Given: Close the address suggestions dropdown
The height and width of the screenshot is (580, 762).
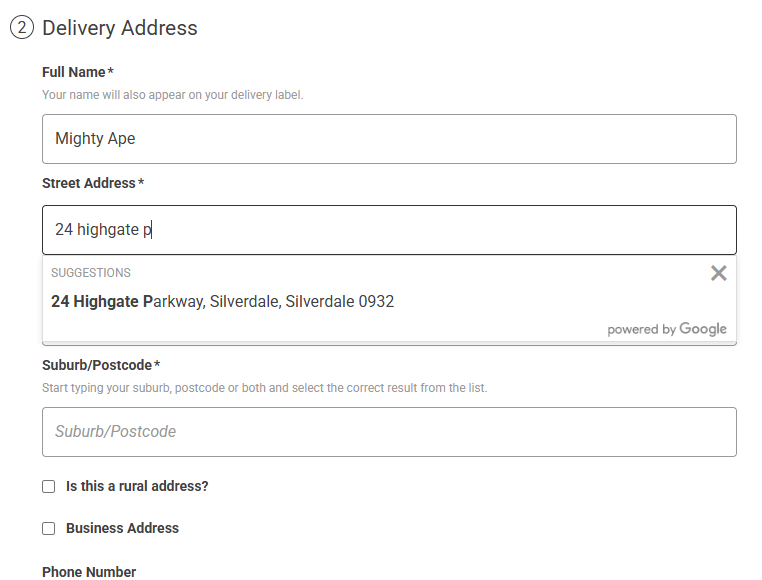Looking at the screenshot, I should [718, 273].
